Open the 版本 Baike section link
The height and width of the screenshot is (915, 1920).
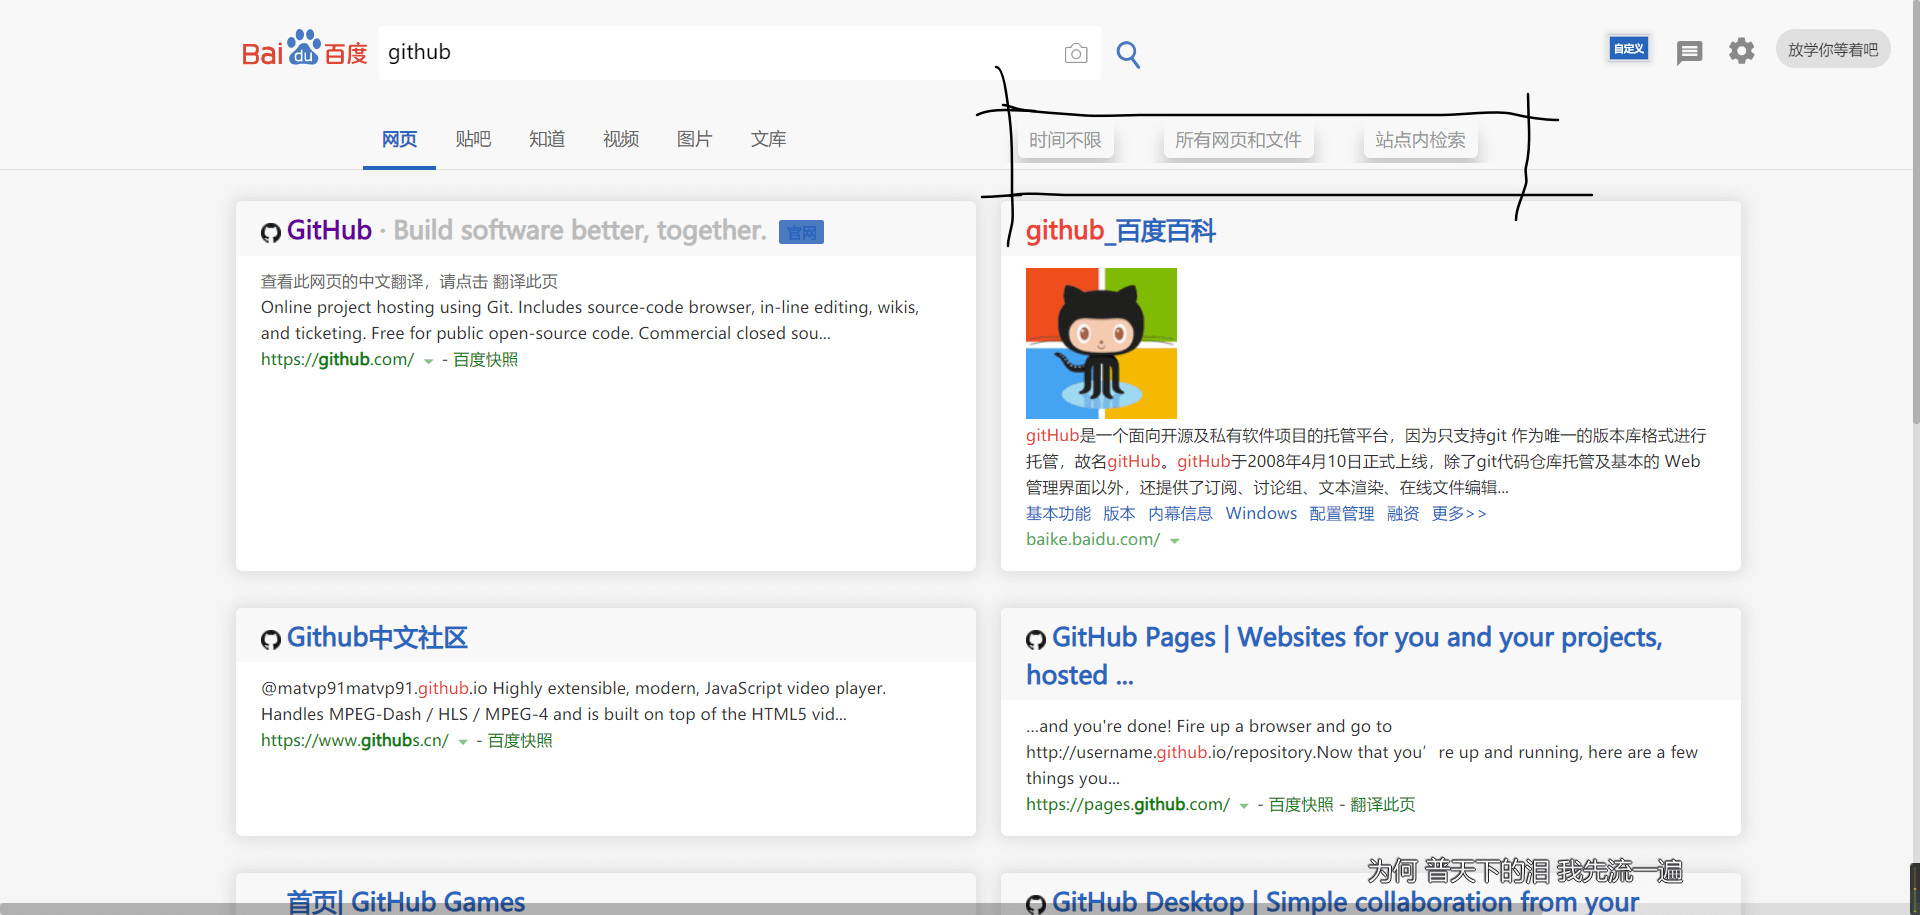click(x=1119, y=514)
